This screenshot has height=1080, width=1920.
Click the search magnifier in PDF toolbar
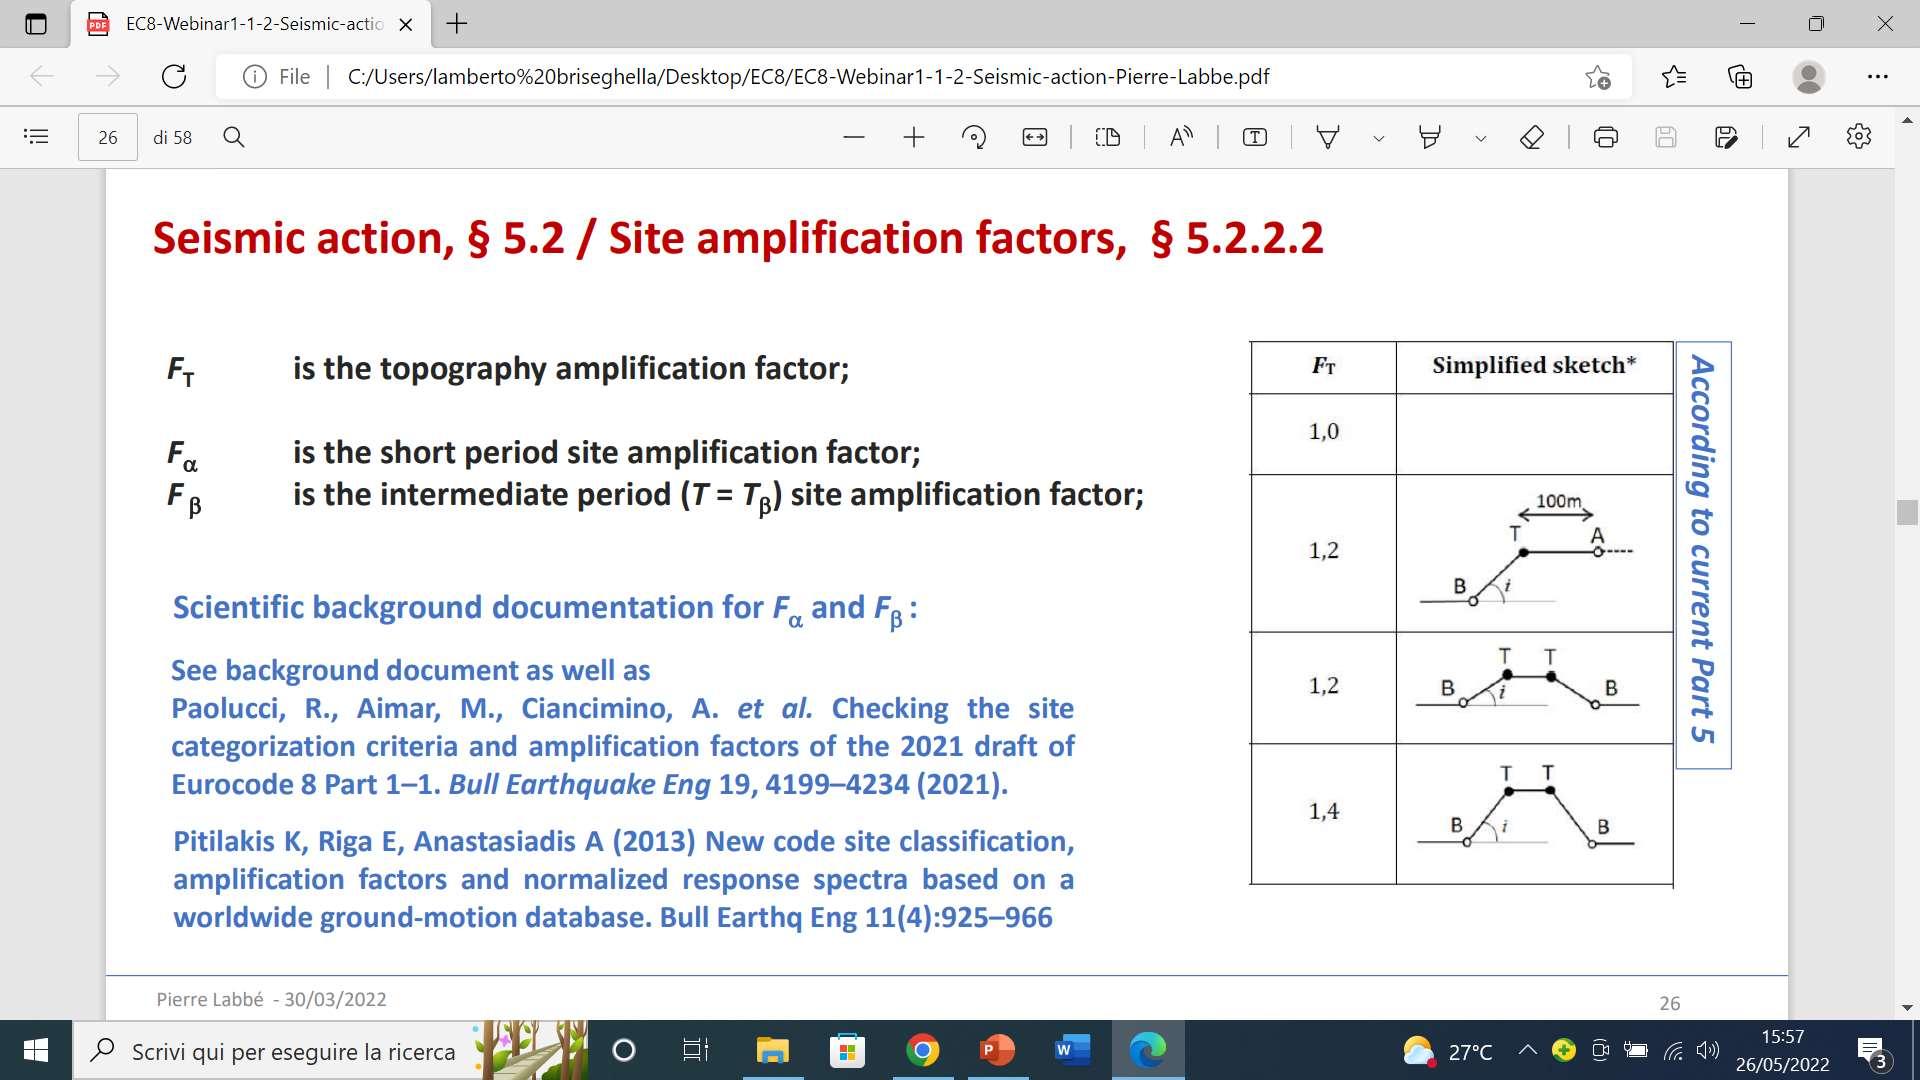234,137
